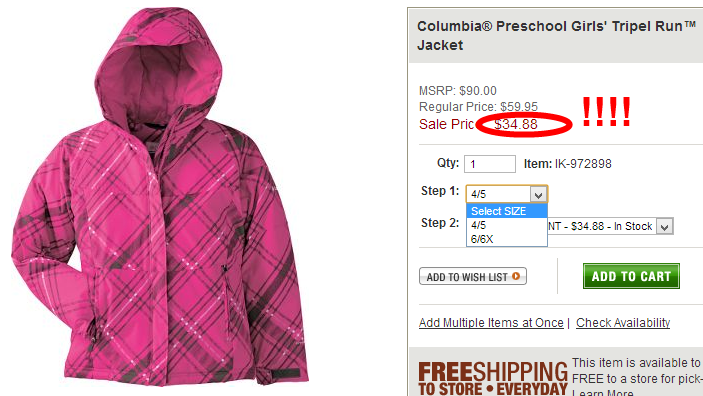The image size is (703, 396).
Task: Open the Add Multiple Items at Once link
Action: click(x=491, y=322)
